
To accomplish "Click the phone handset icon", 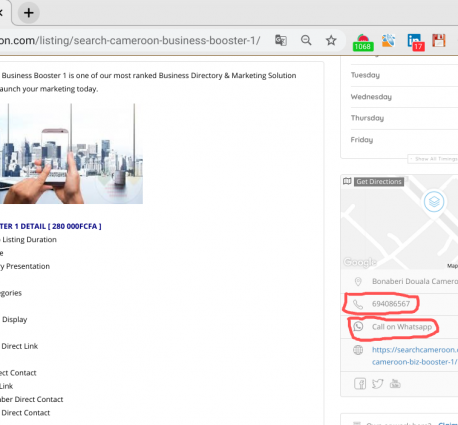I will pyautogui.click(x=358, y=304).
